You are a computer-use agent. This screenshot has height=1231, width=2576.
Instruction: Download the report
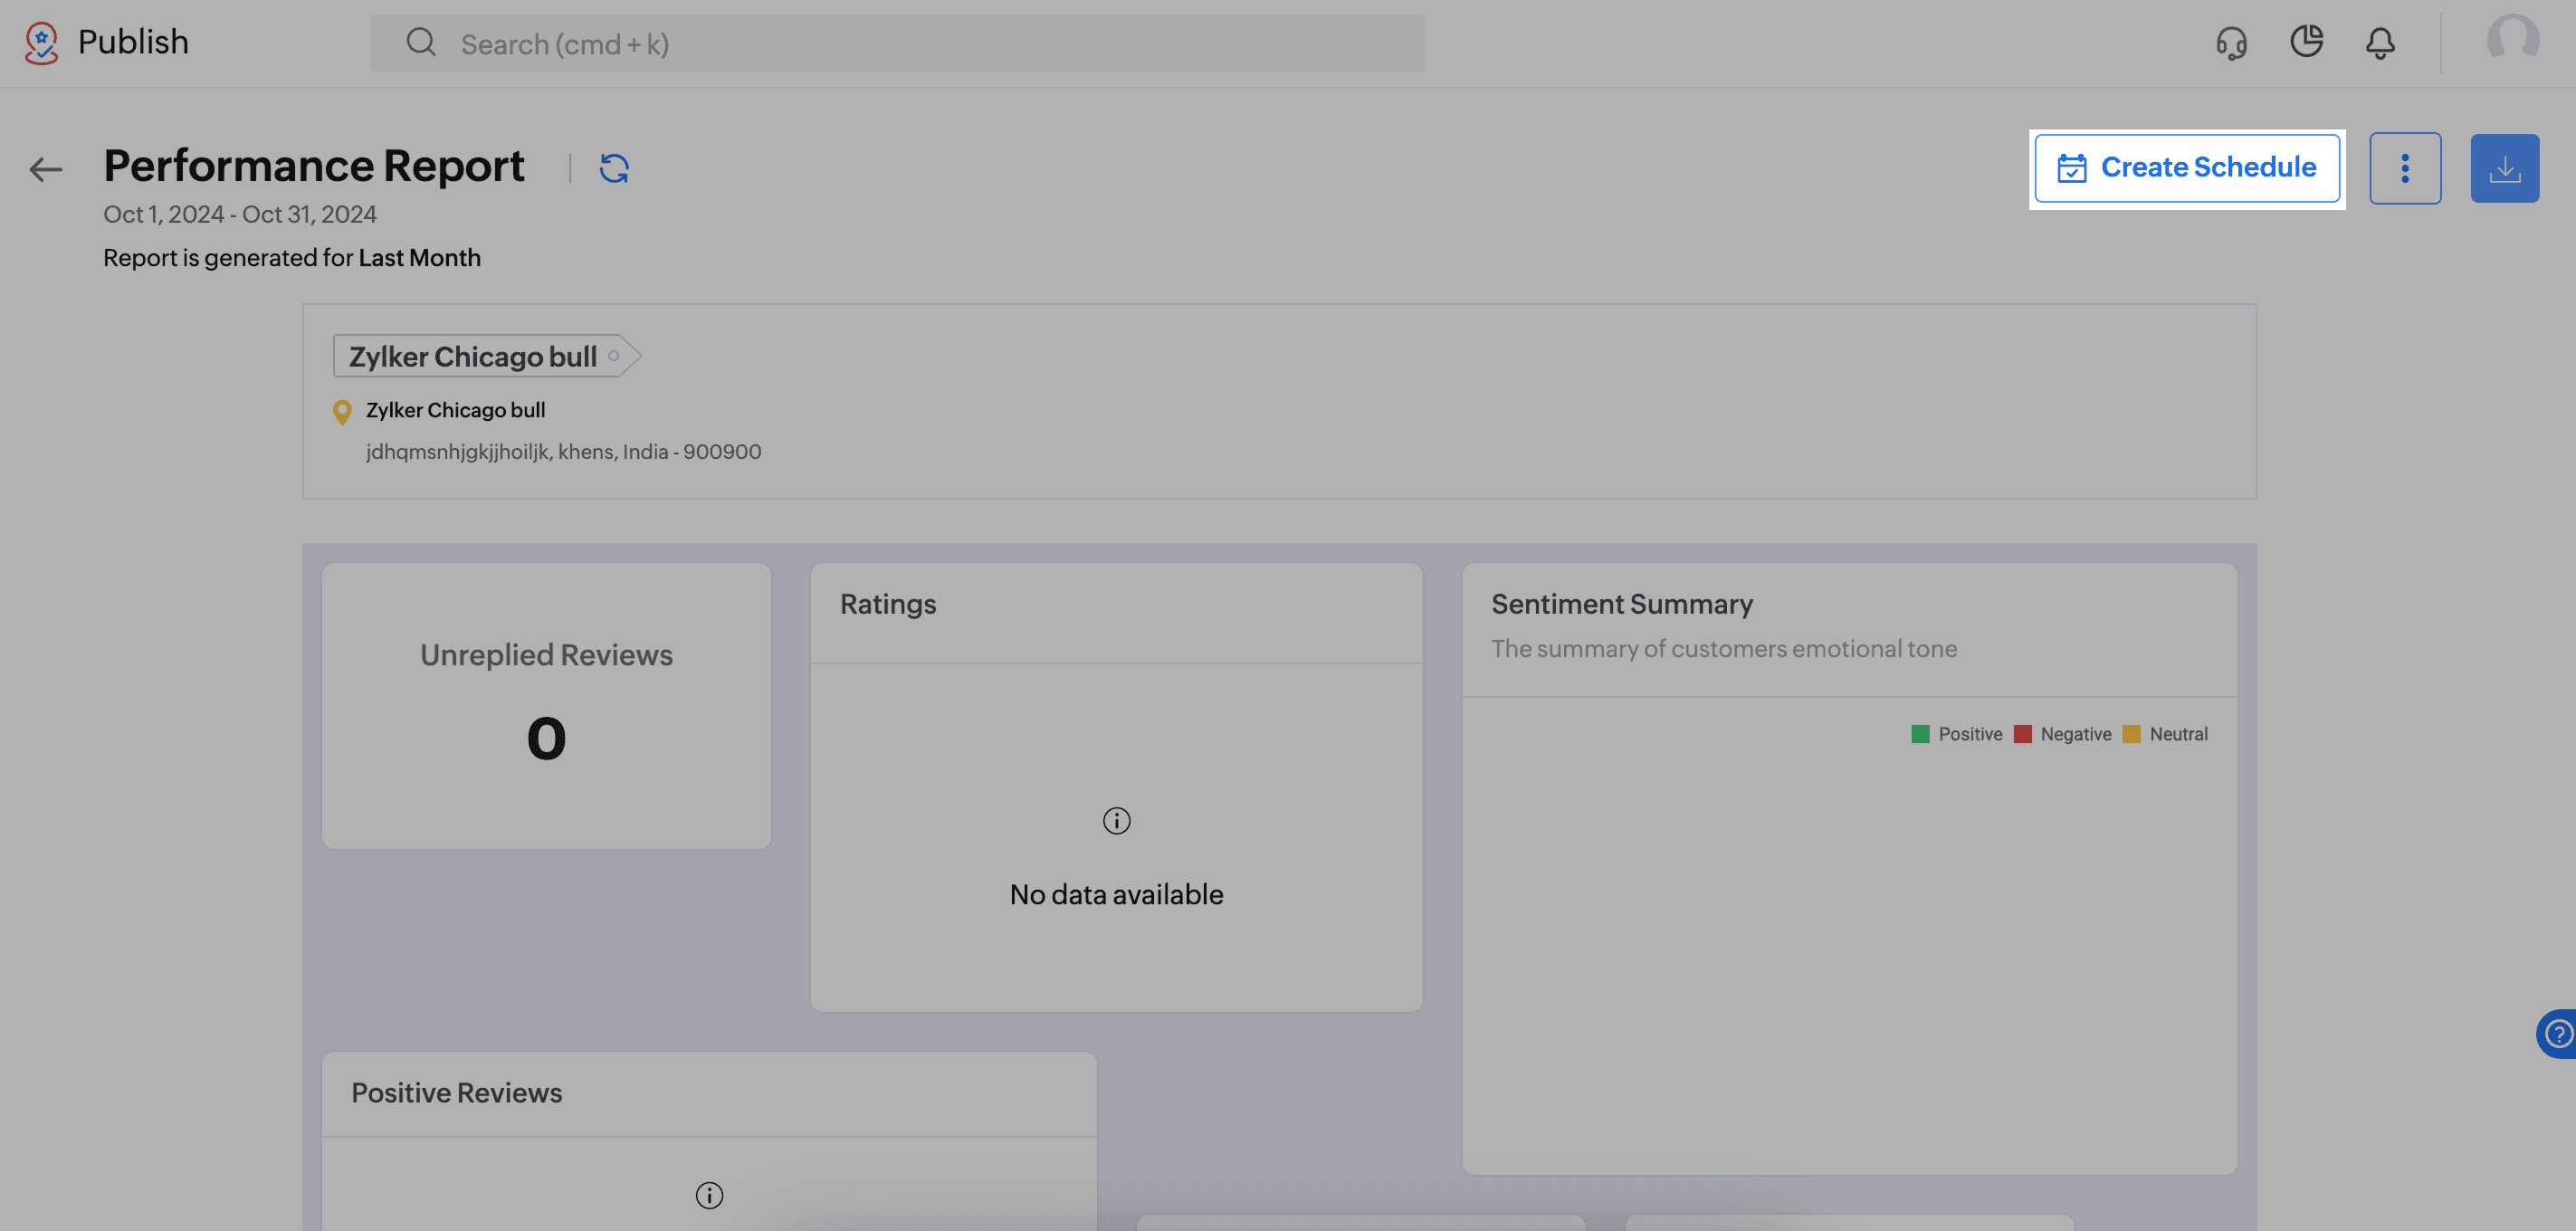tap(2504, 168)
